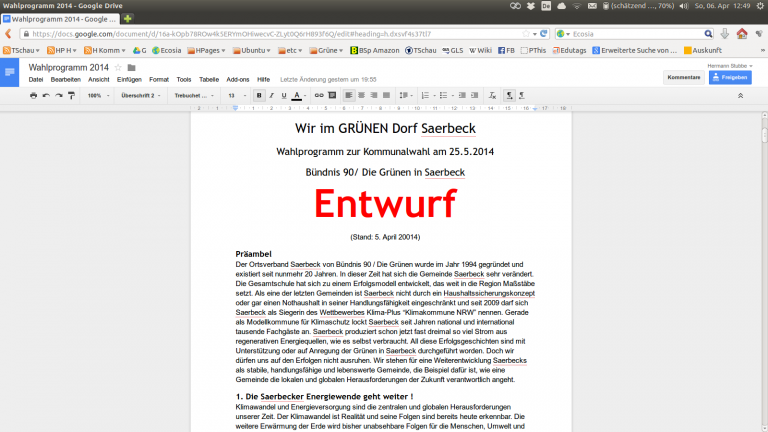Image resolution: width=768 pixels, height=432 pixels.
Task: Go back with the browser back arrow
Action: pos(8,34)
